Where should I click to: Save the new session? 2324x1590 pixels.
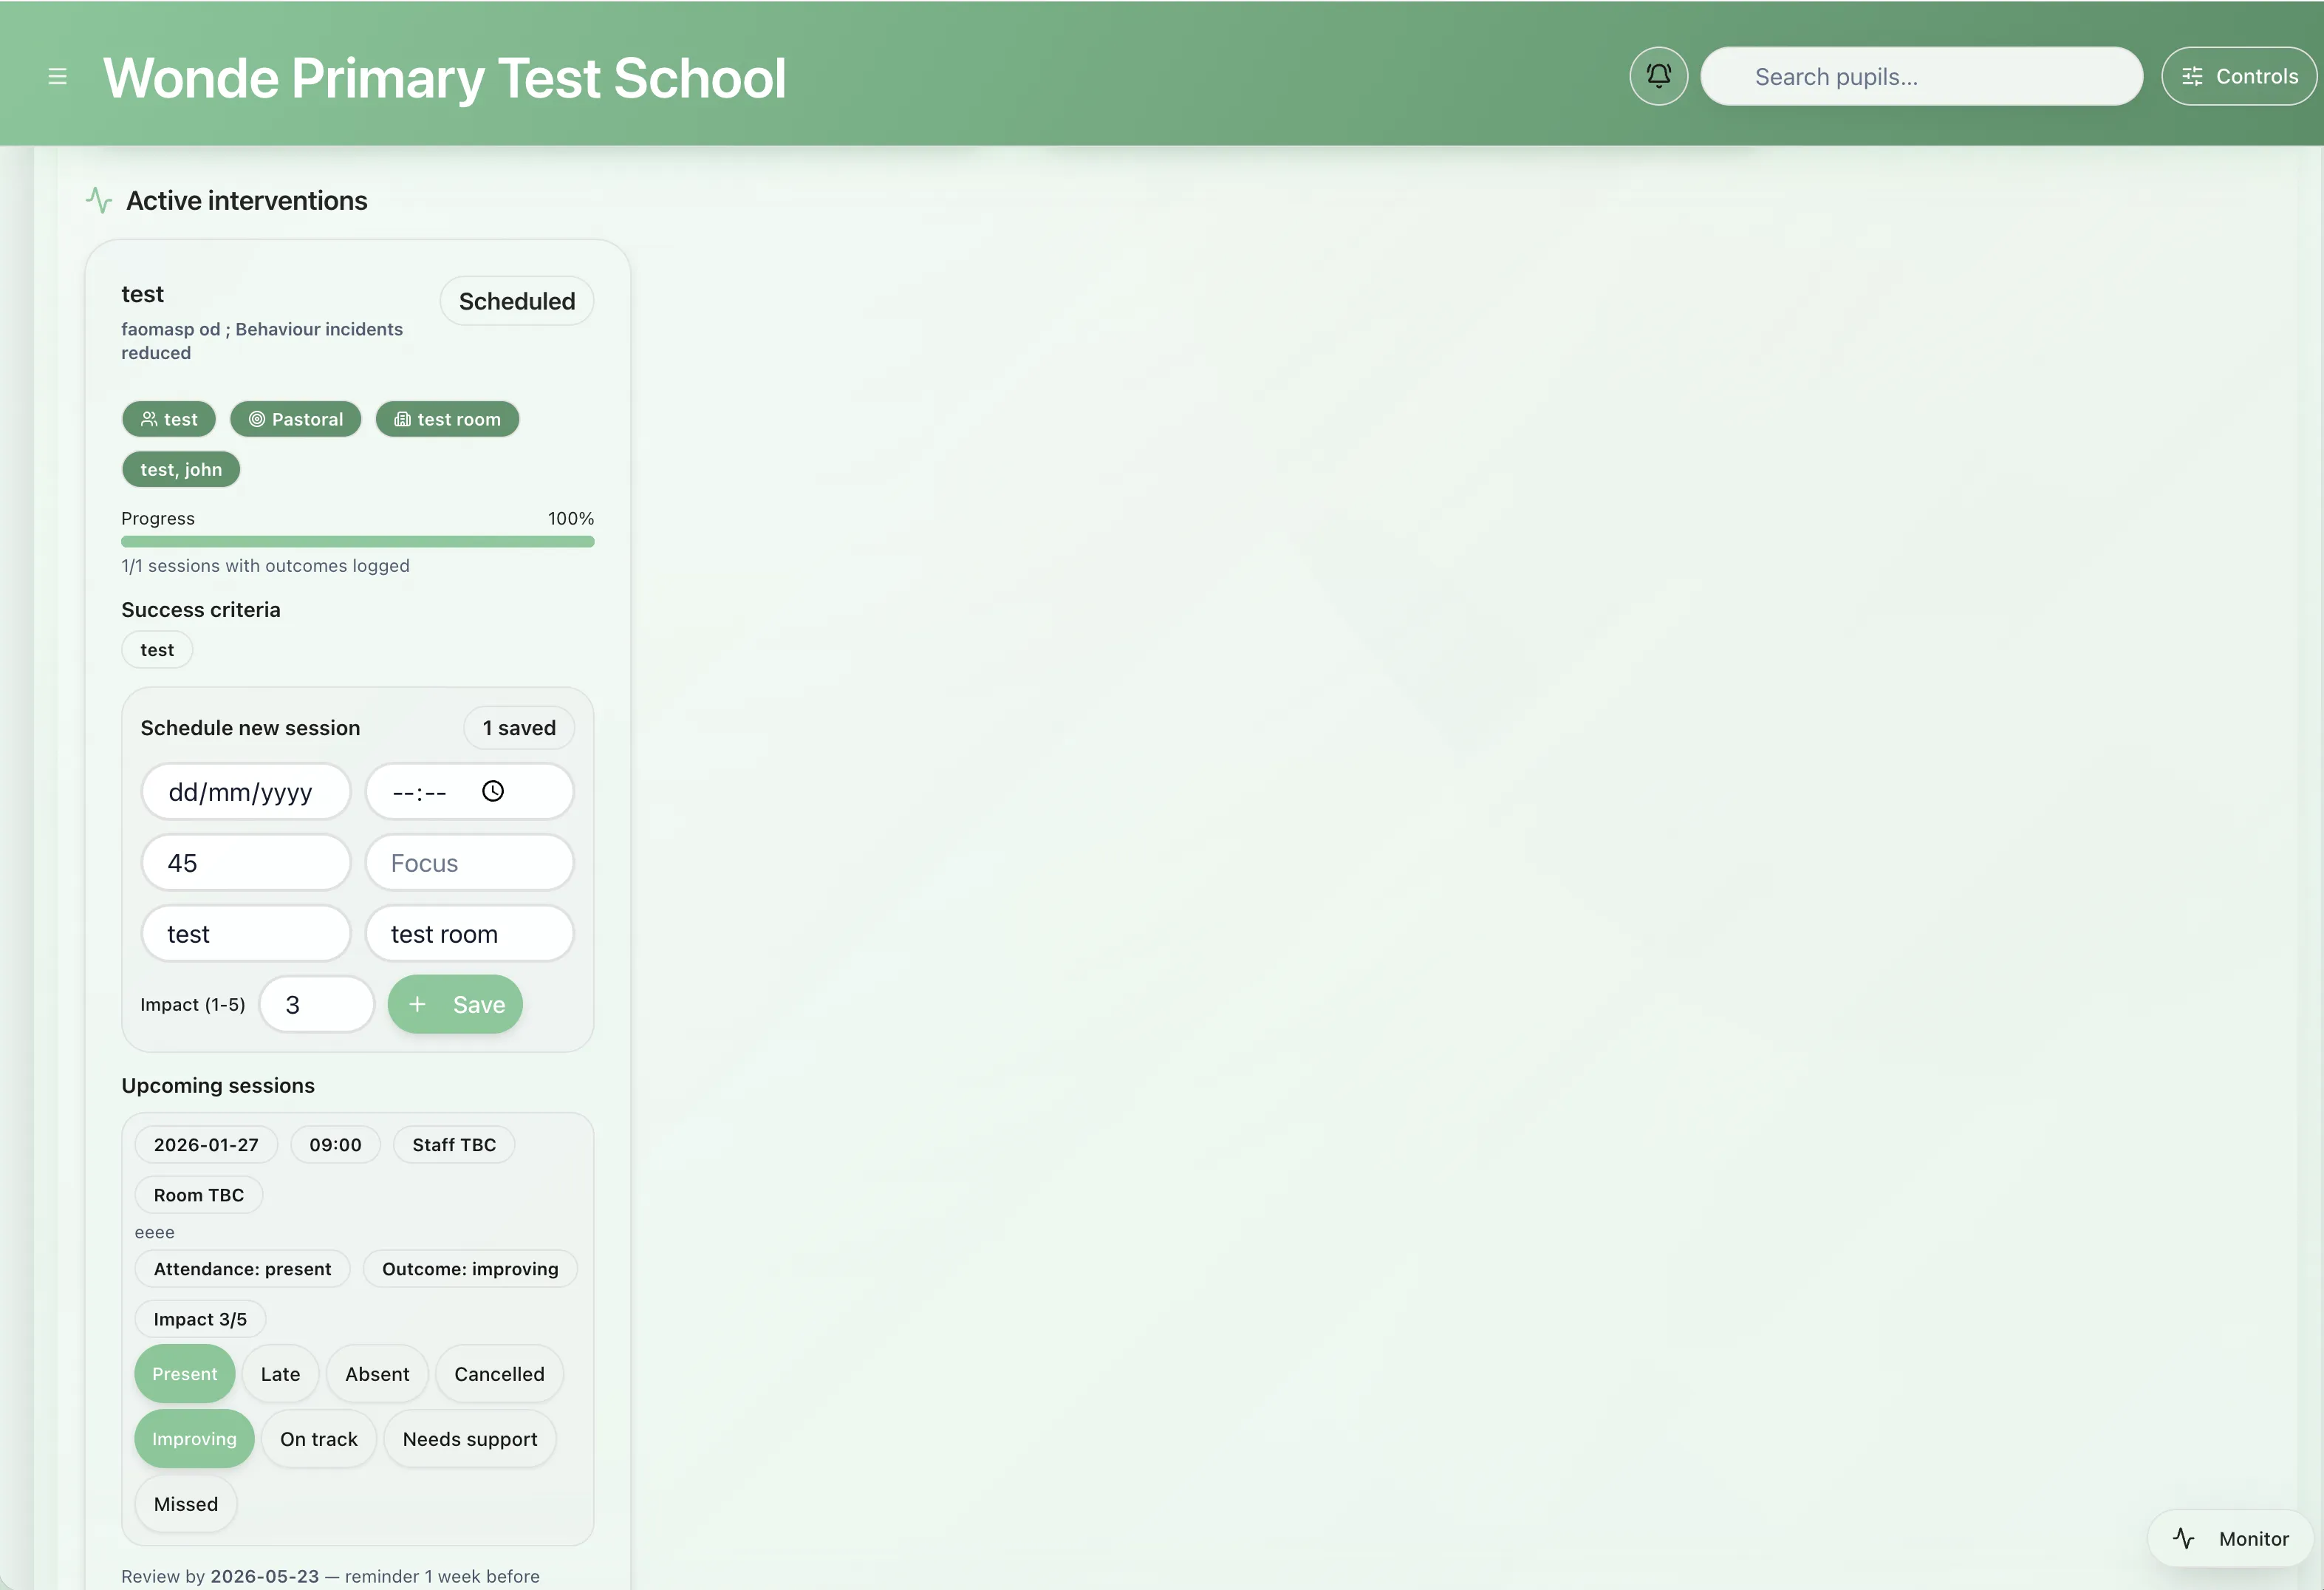click(455, 1004)
